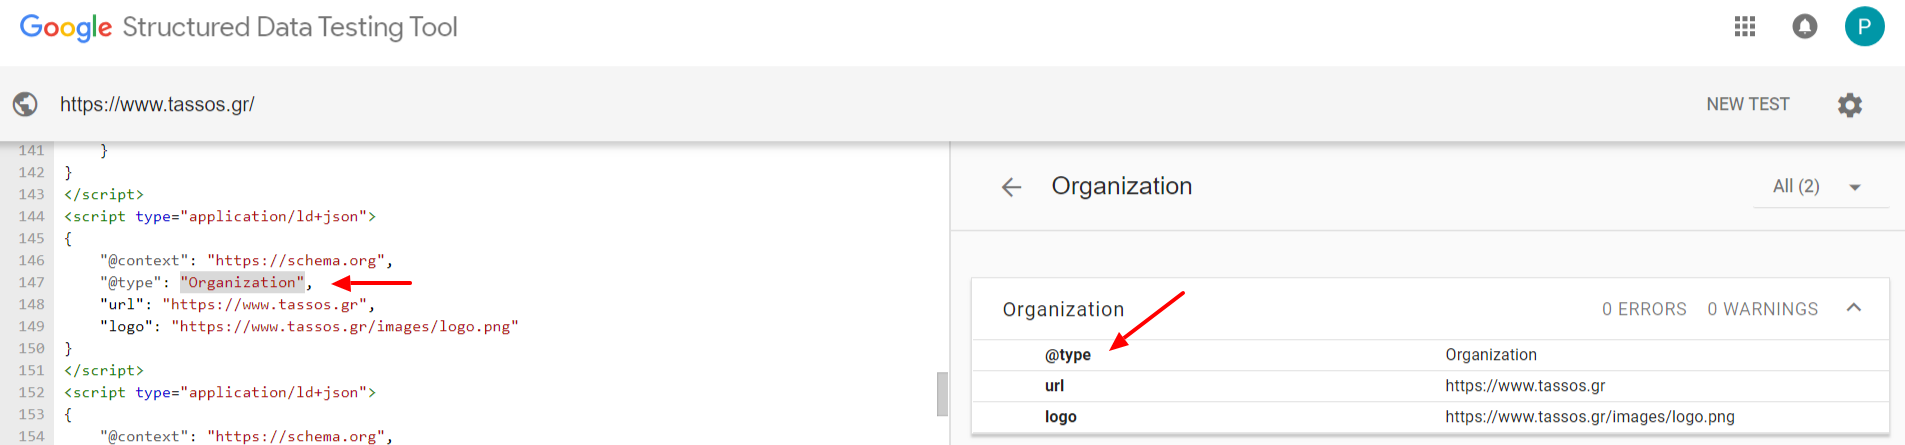
Task: Click the Google logo
Action: point(66,28)
